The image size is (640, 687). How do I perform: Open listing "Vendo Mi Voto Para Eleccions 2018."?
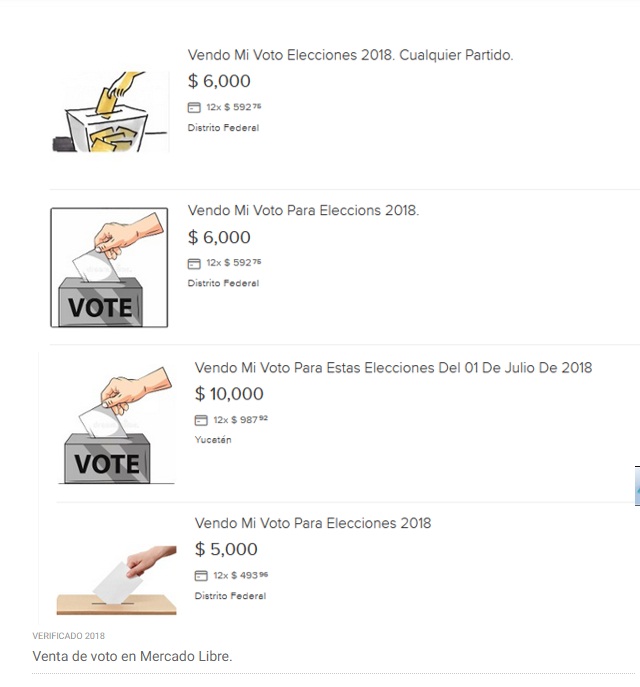[x=303, y=210]
